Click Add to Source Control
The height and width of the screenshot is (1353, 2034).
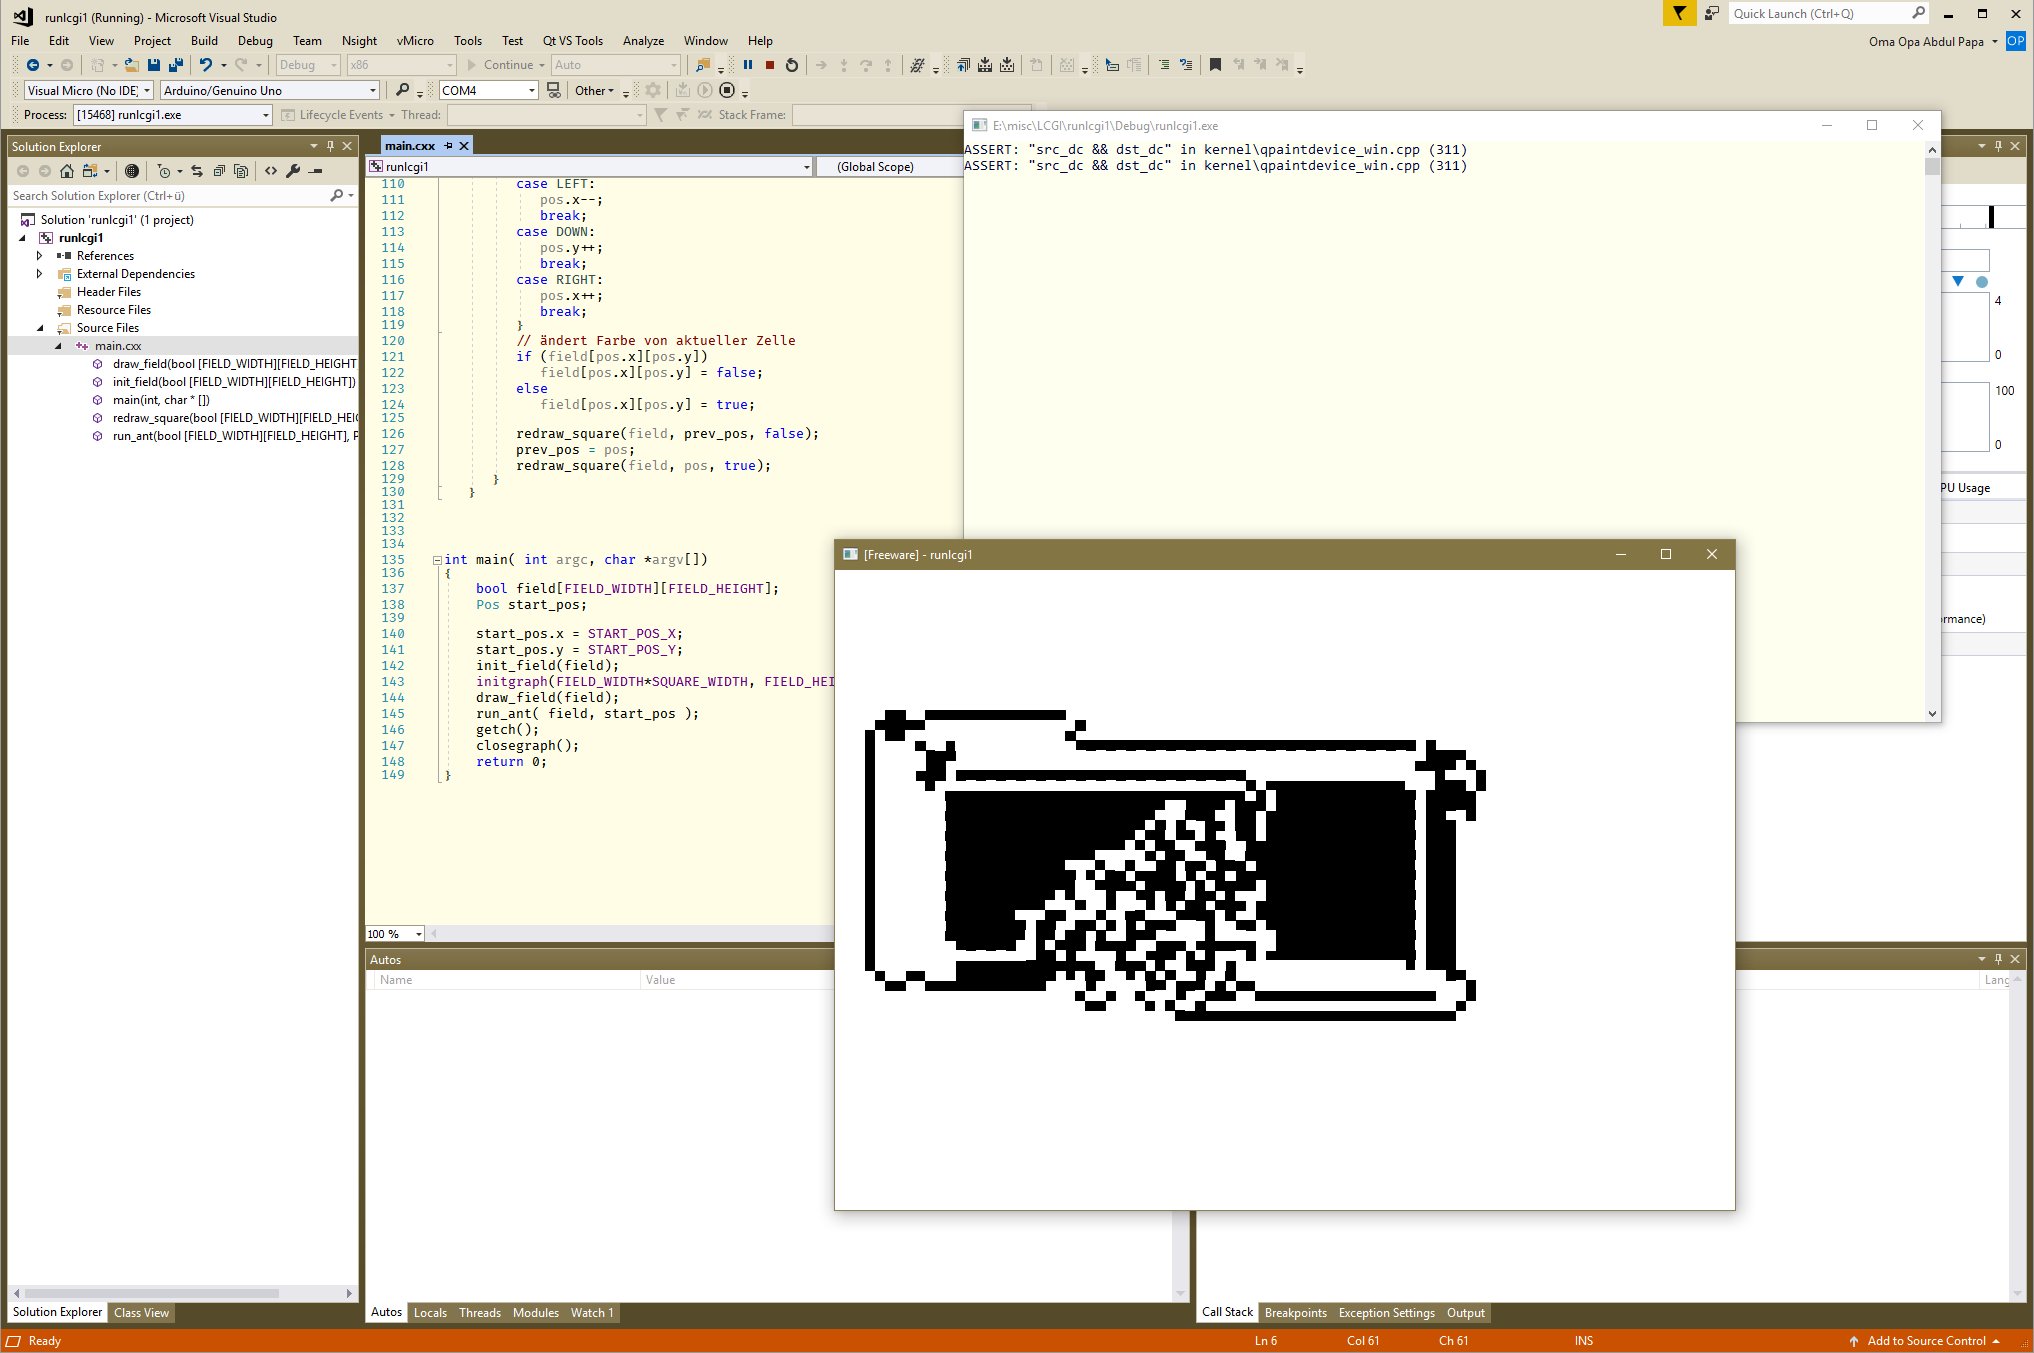pyautogui.click(x=1925, y=1341)
